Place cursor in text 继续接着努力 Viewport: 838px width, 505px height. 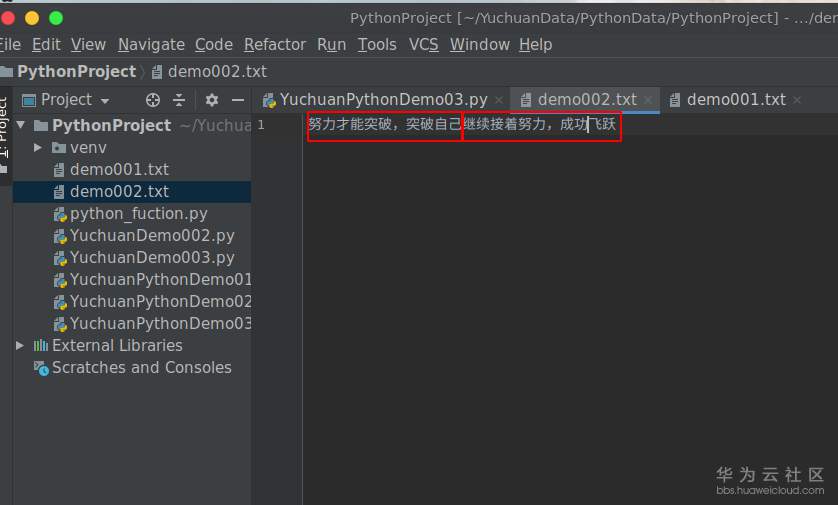(x=504, y=125)
